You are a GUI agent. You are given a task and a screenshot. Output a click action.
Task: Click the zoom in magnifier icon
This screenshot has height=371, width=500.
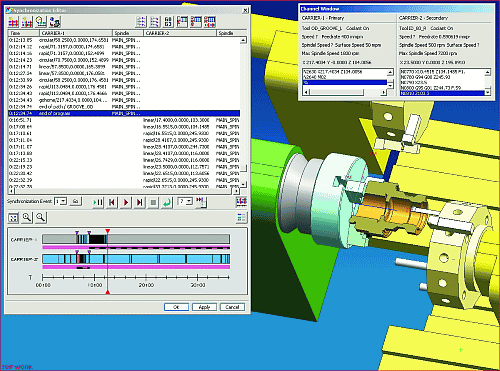[27, 218]
